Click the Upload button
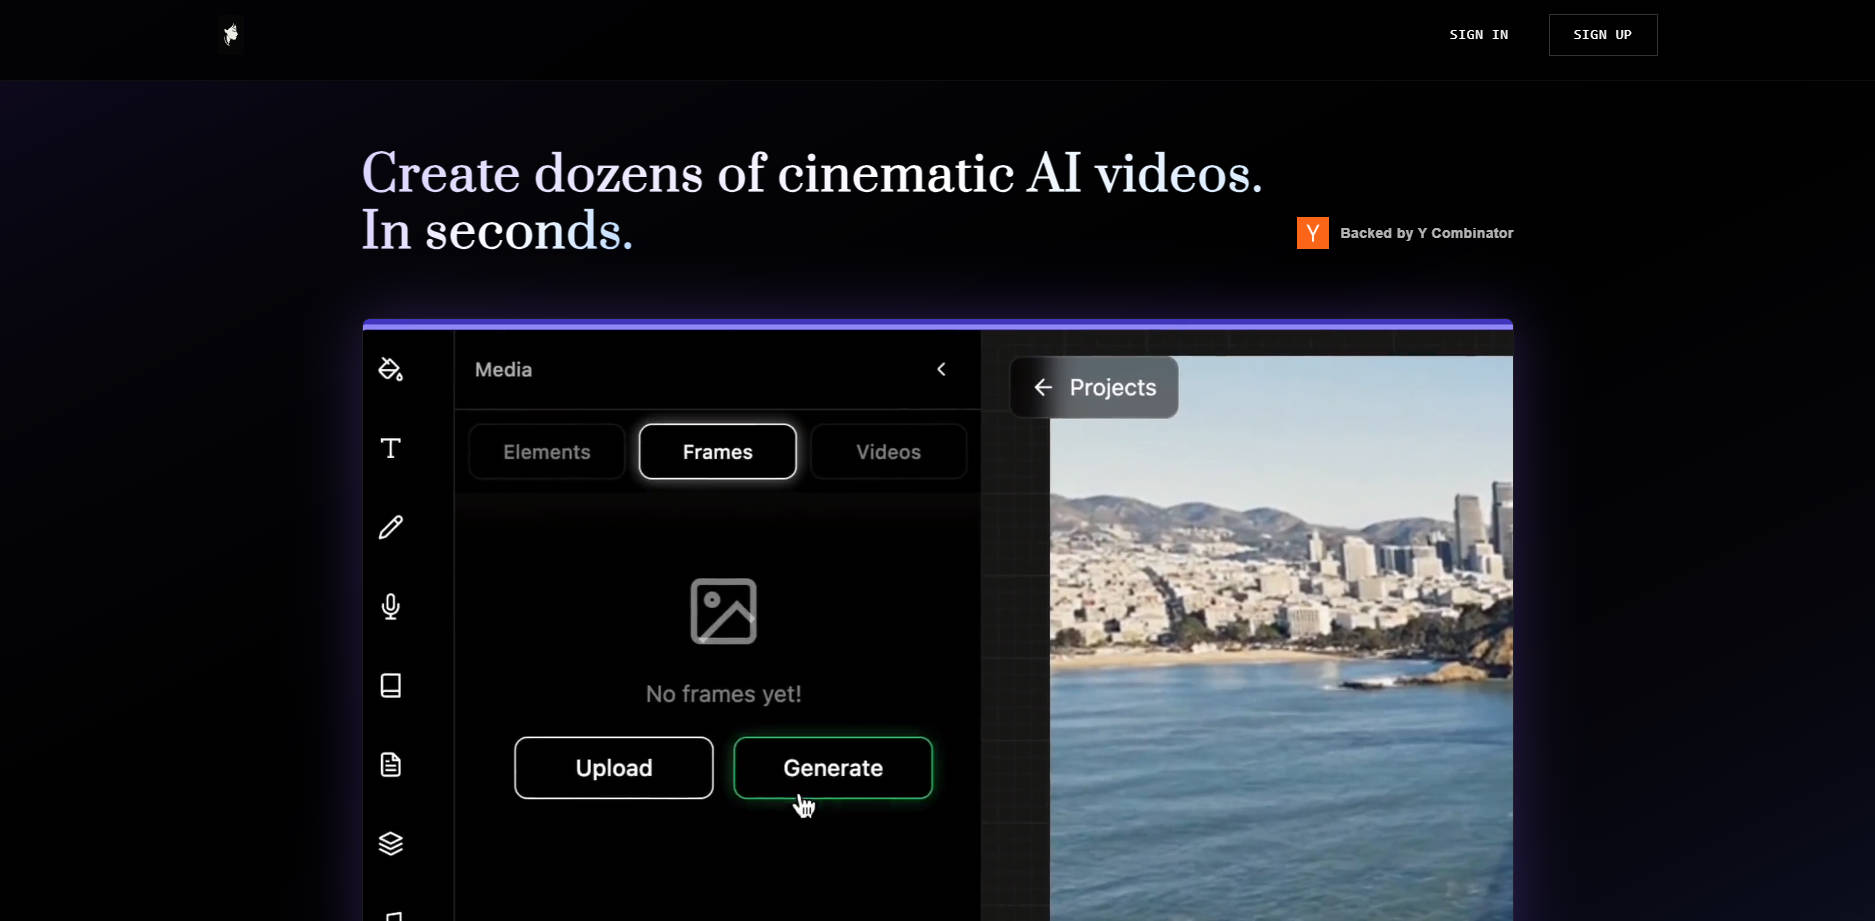 [613, 768]
